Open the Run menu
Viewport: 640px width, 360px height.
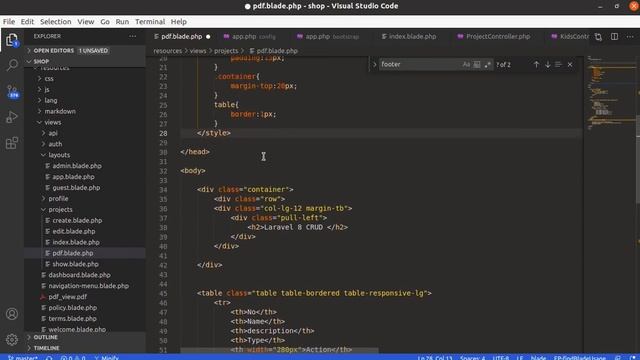pos(122,22)
